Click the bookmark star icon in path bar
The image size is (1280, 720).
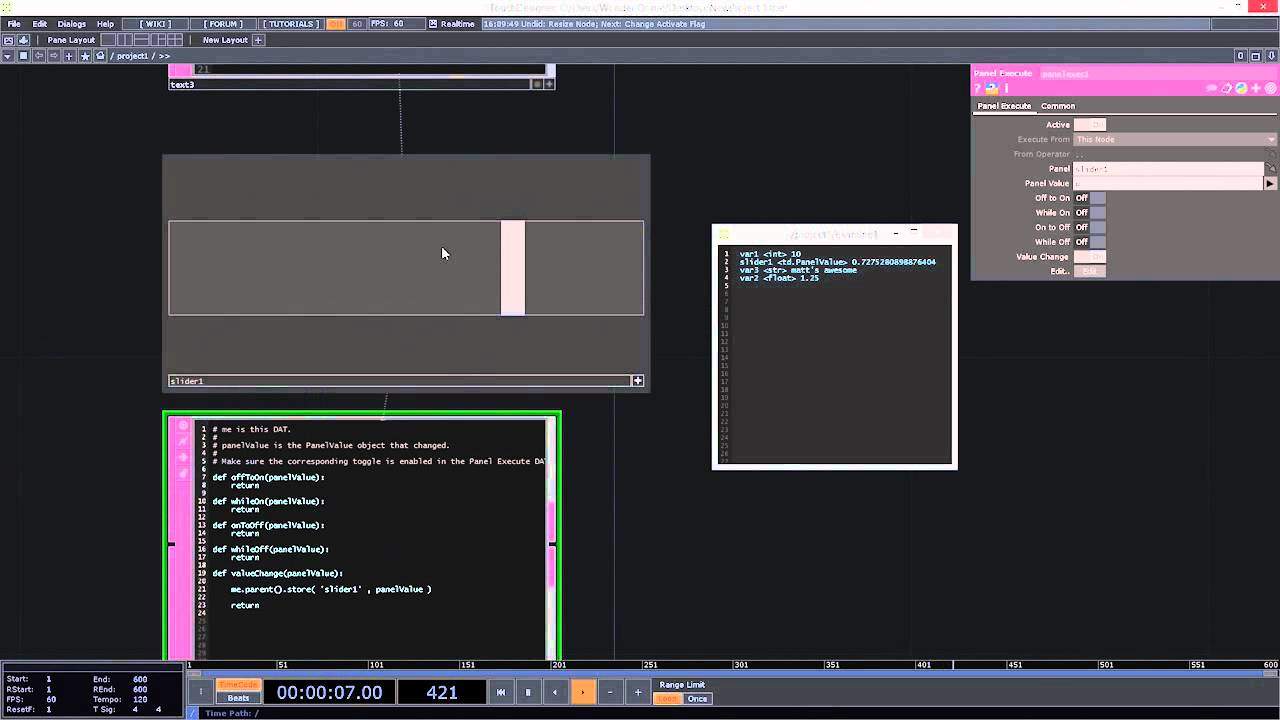coord(84,56)
